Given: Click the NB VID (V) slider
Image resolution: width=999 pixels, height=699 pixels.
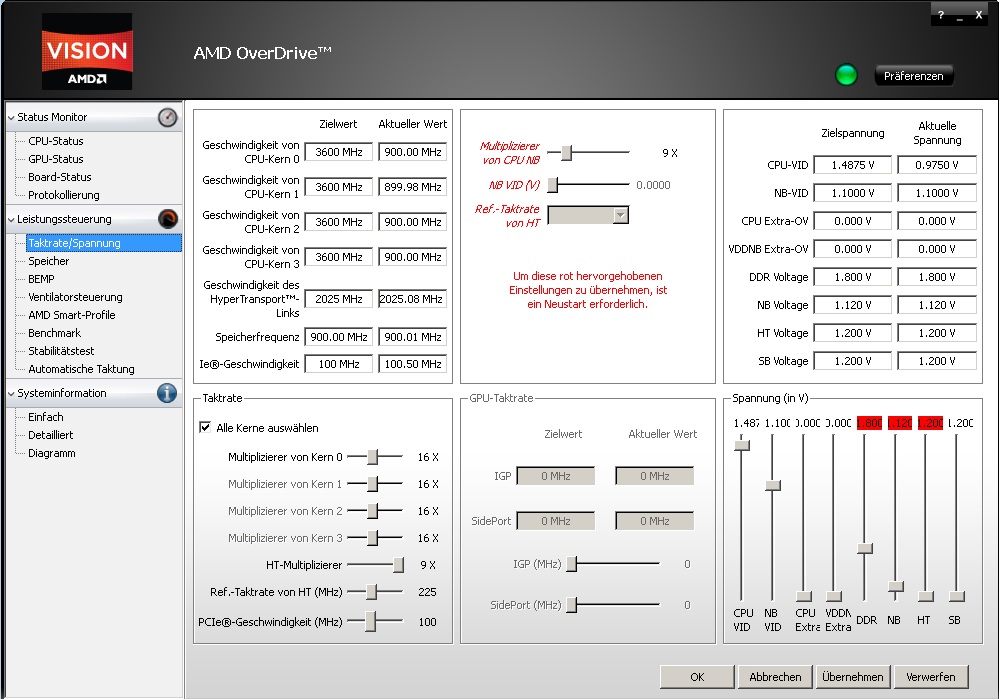Looking at the screenshot, I should point(553,185).
